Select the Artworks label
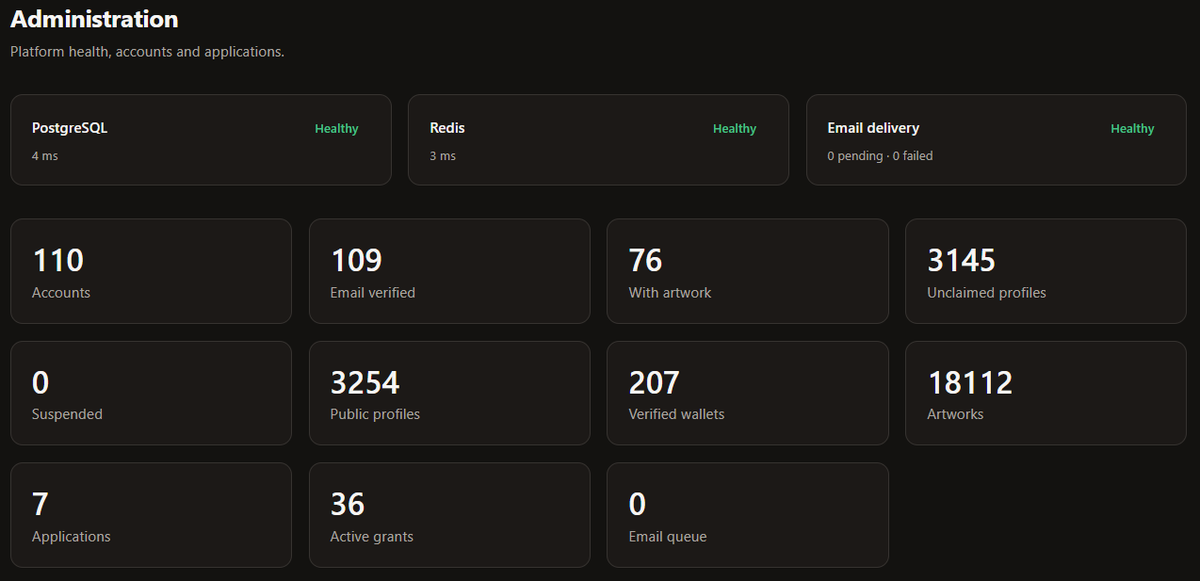 [955, 414]
